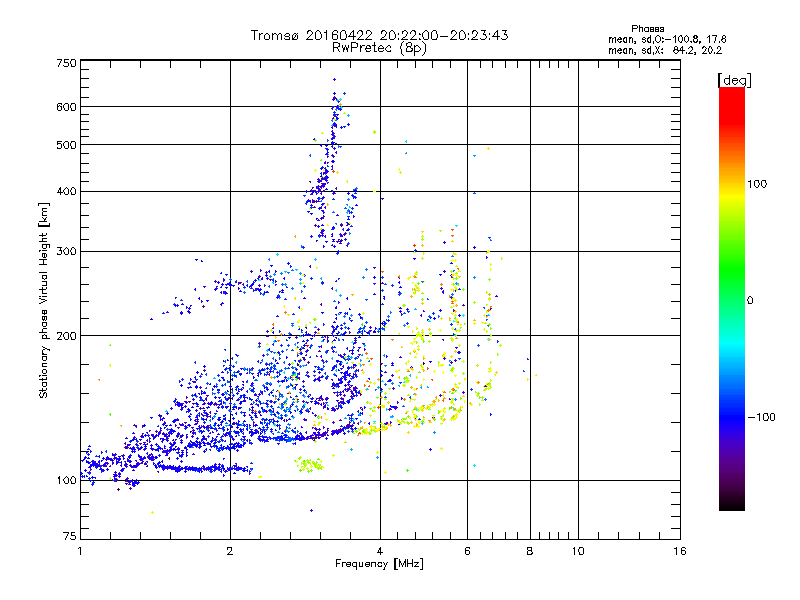
Task: Click x-axis tick label '16'
Action: click(680, 551)
